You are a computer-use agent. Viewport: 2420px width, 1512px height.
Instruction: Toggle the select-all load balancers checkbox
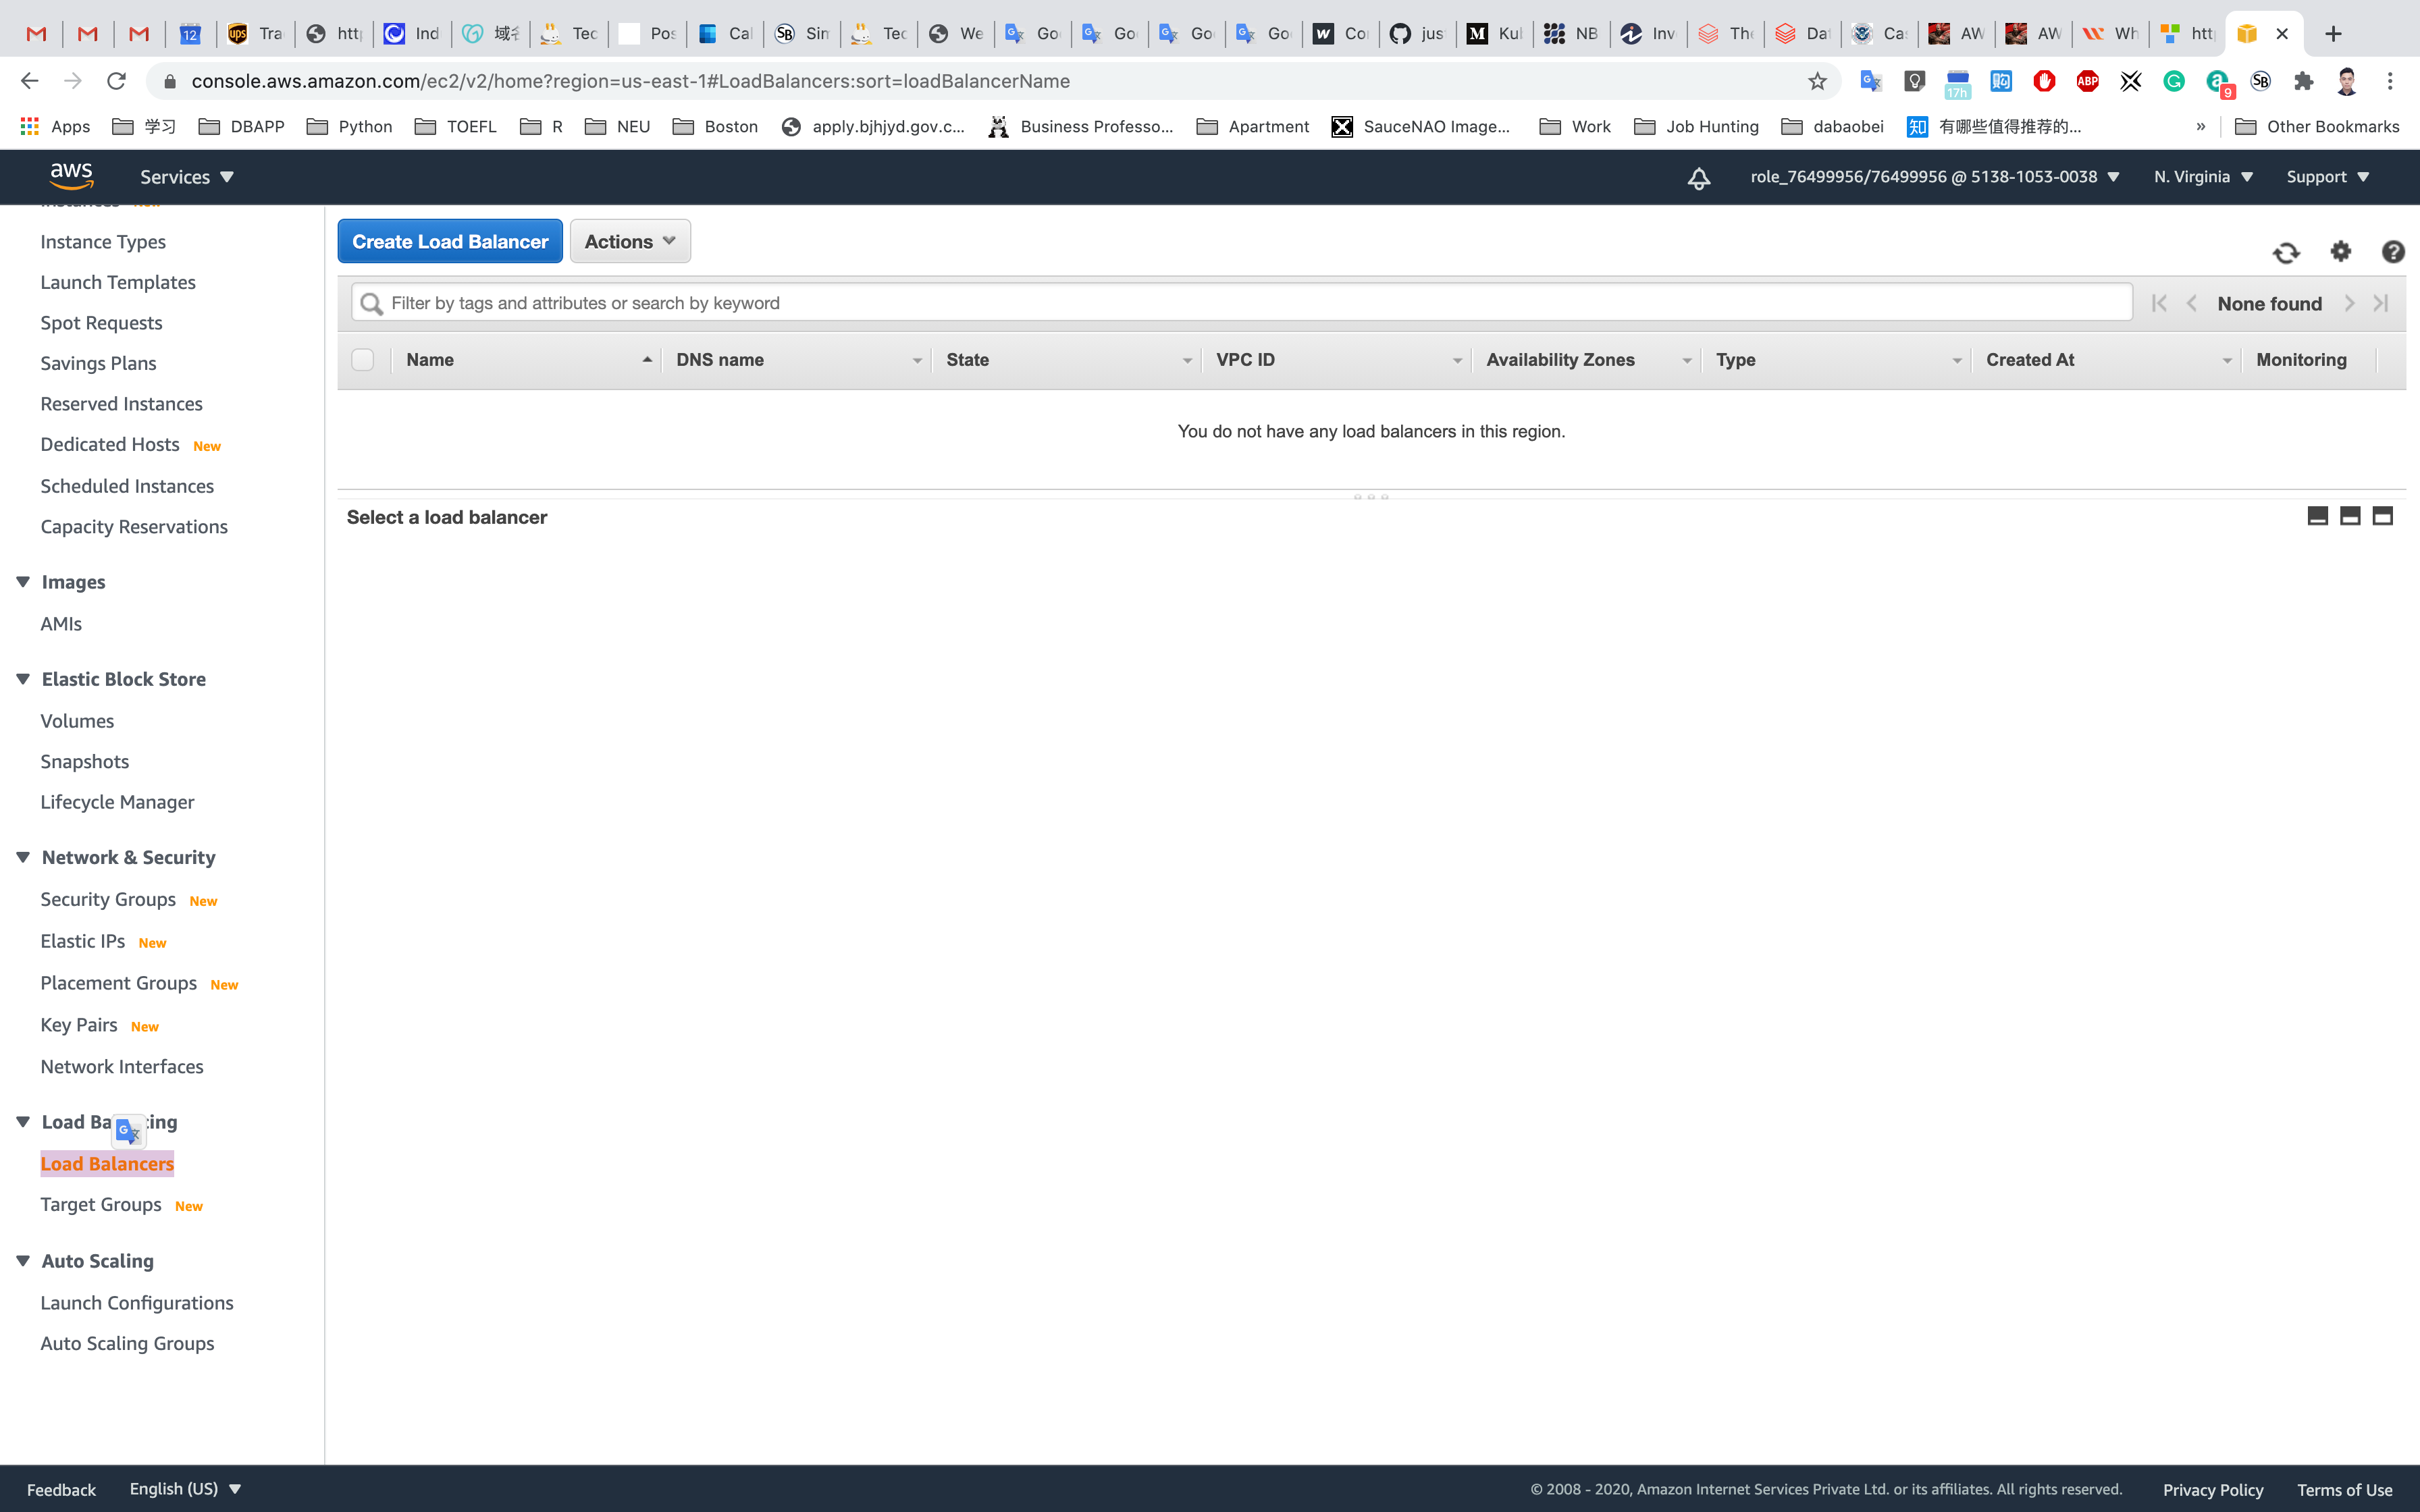point(363,360)
